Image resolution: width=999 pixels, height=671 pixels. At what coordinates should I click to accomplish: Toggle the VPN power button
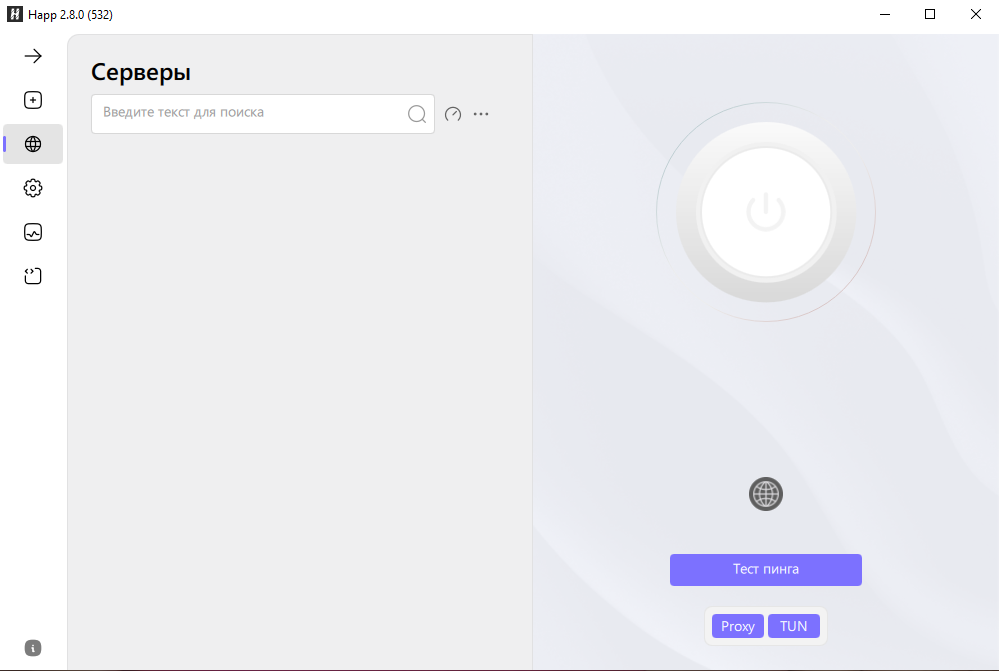(766, 212)
